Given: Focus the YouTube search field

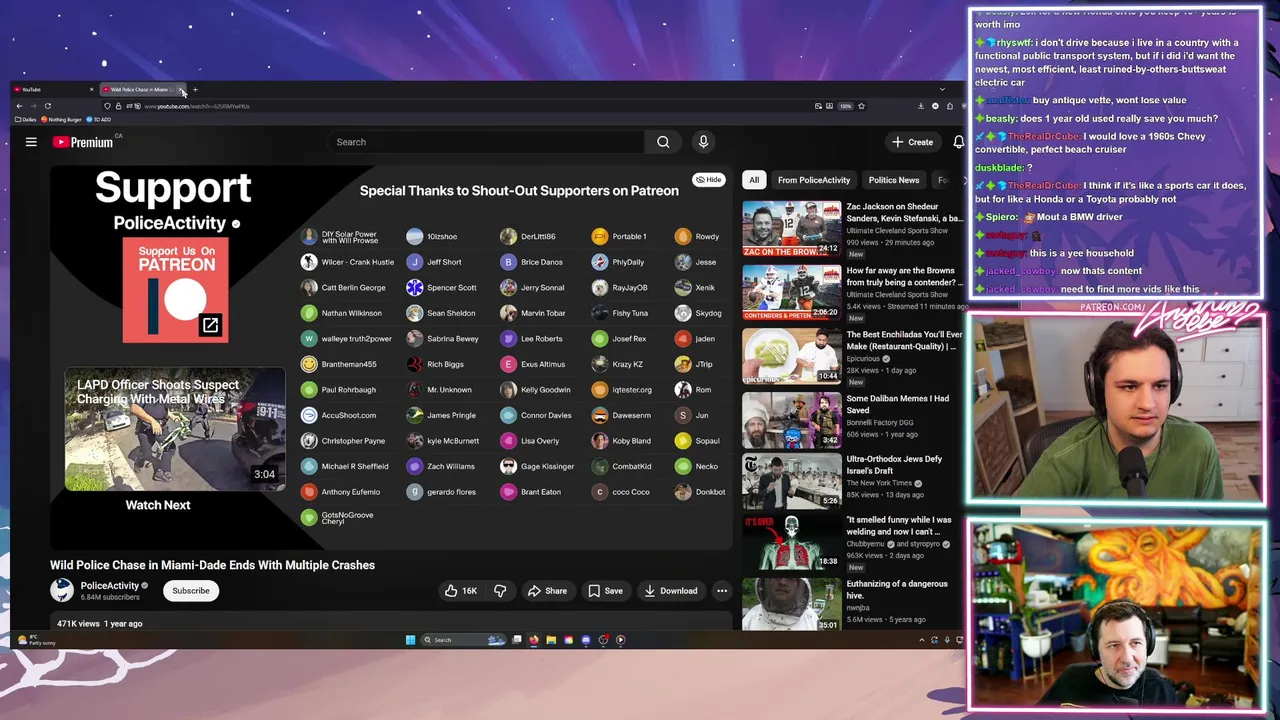Looking at the screenshot, I should [x=487, y=142].
